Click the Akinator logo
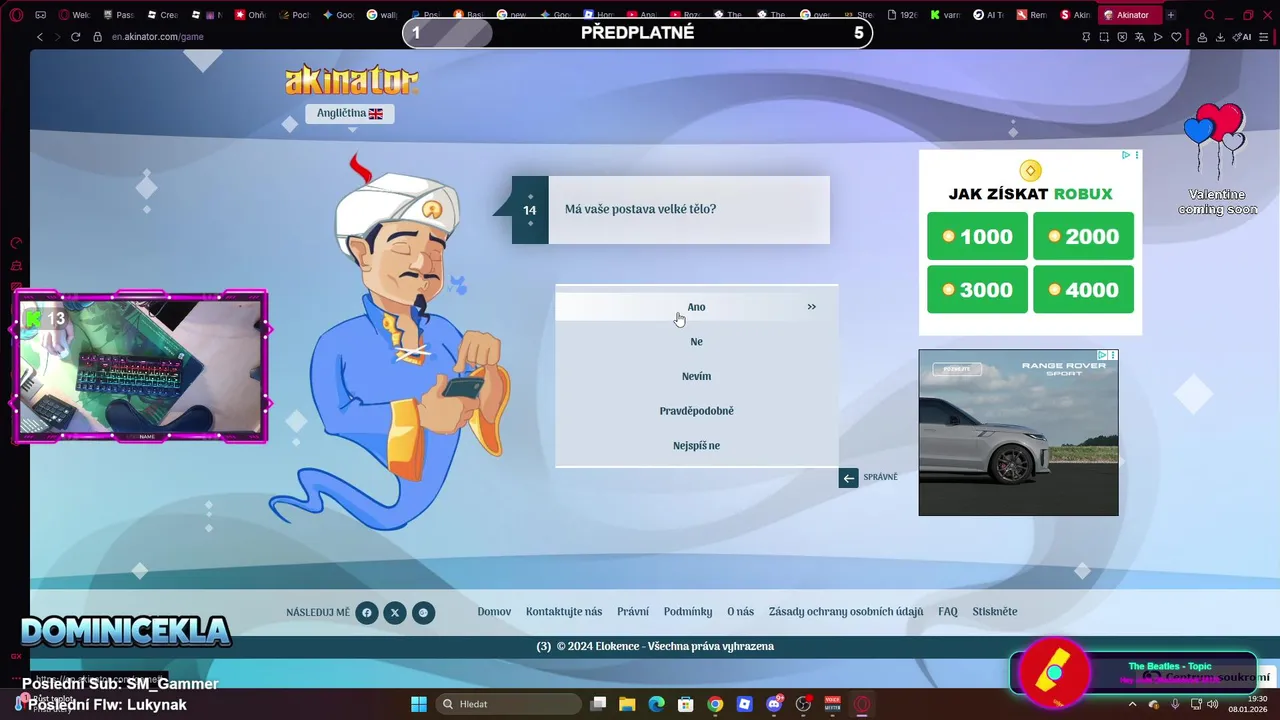Viewport: 1280px width, 720px height. pos(351,80)
